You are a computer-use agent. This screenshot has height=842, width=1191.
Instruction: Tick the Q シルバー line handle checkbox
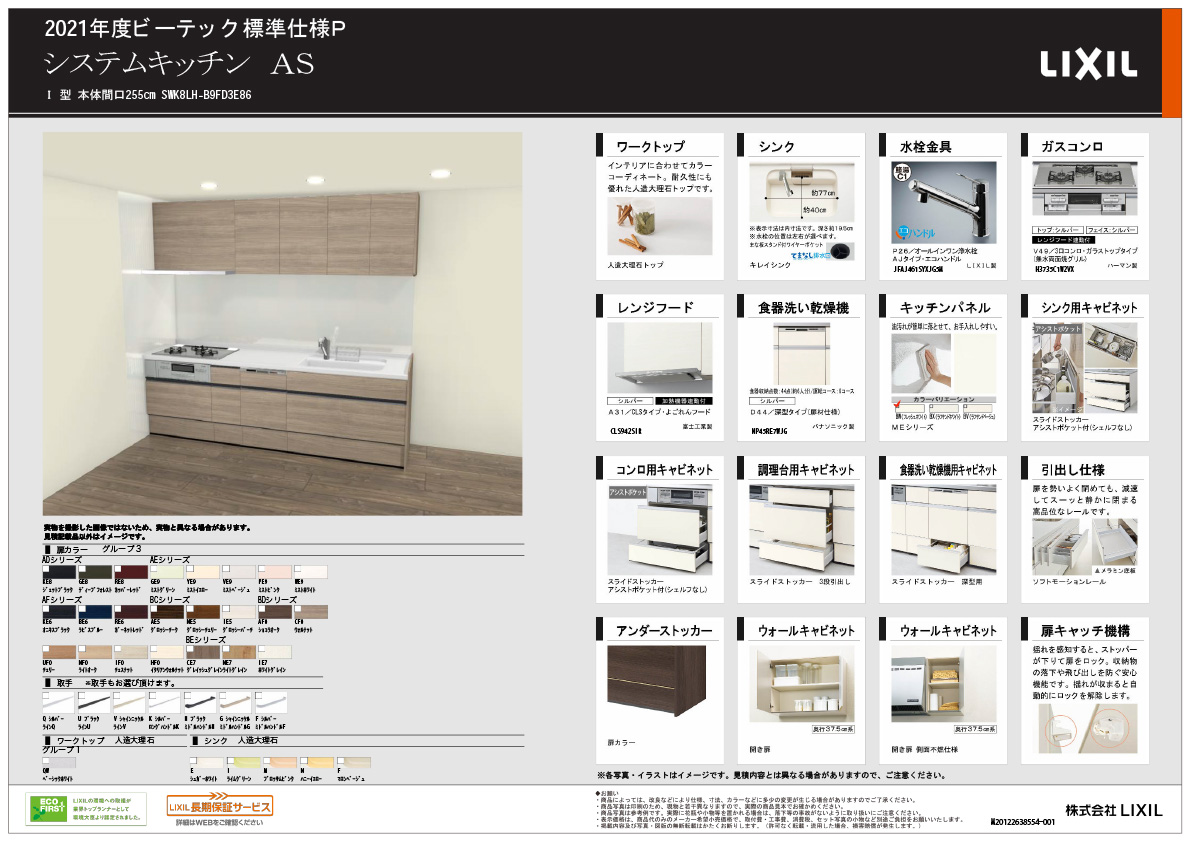46,695
